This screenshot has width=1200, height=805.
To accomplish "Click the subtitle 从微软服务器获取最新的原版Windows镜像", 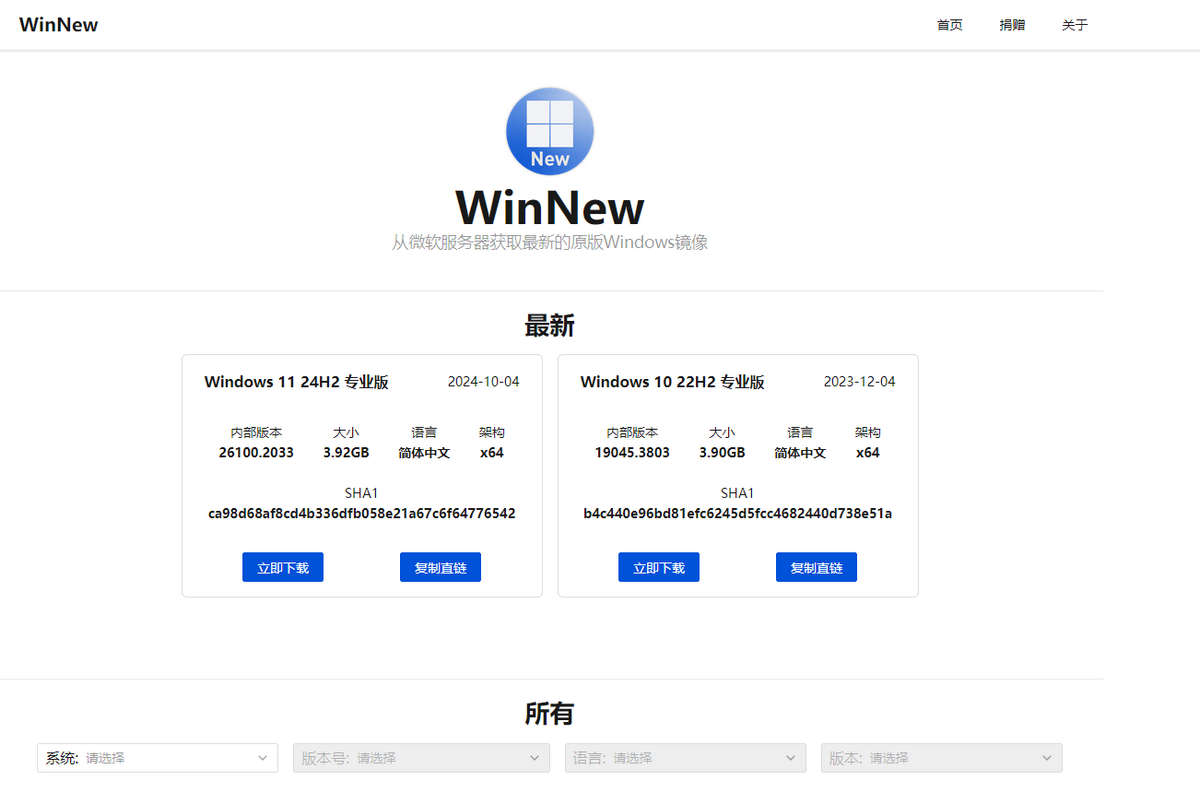I will click(x=550, y=242).
